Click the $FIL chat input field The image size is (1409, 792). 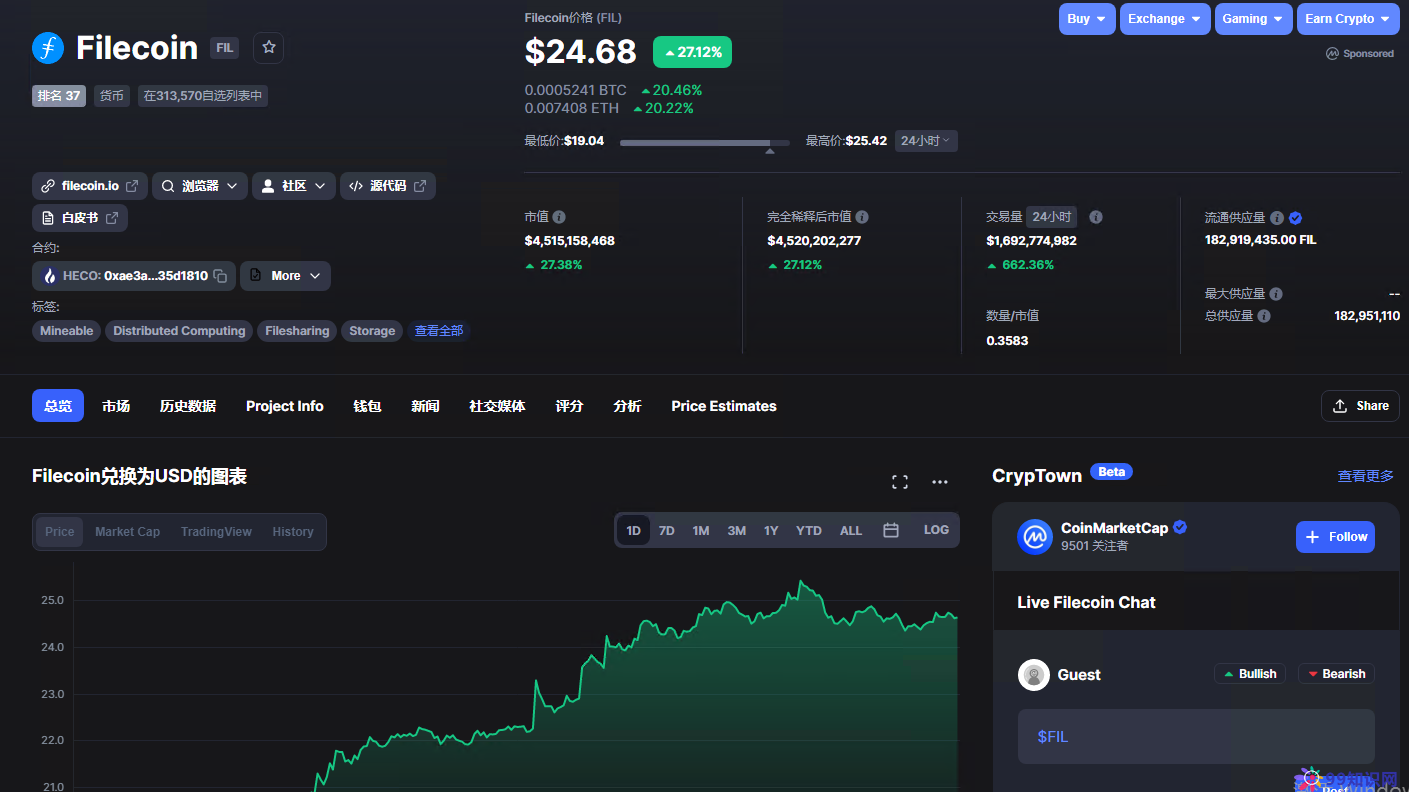point(1196,737)
